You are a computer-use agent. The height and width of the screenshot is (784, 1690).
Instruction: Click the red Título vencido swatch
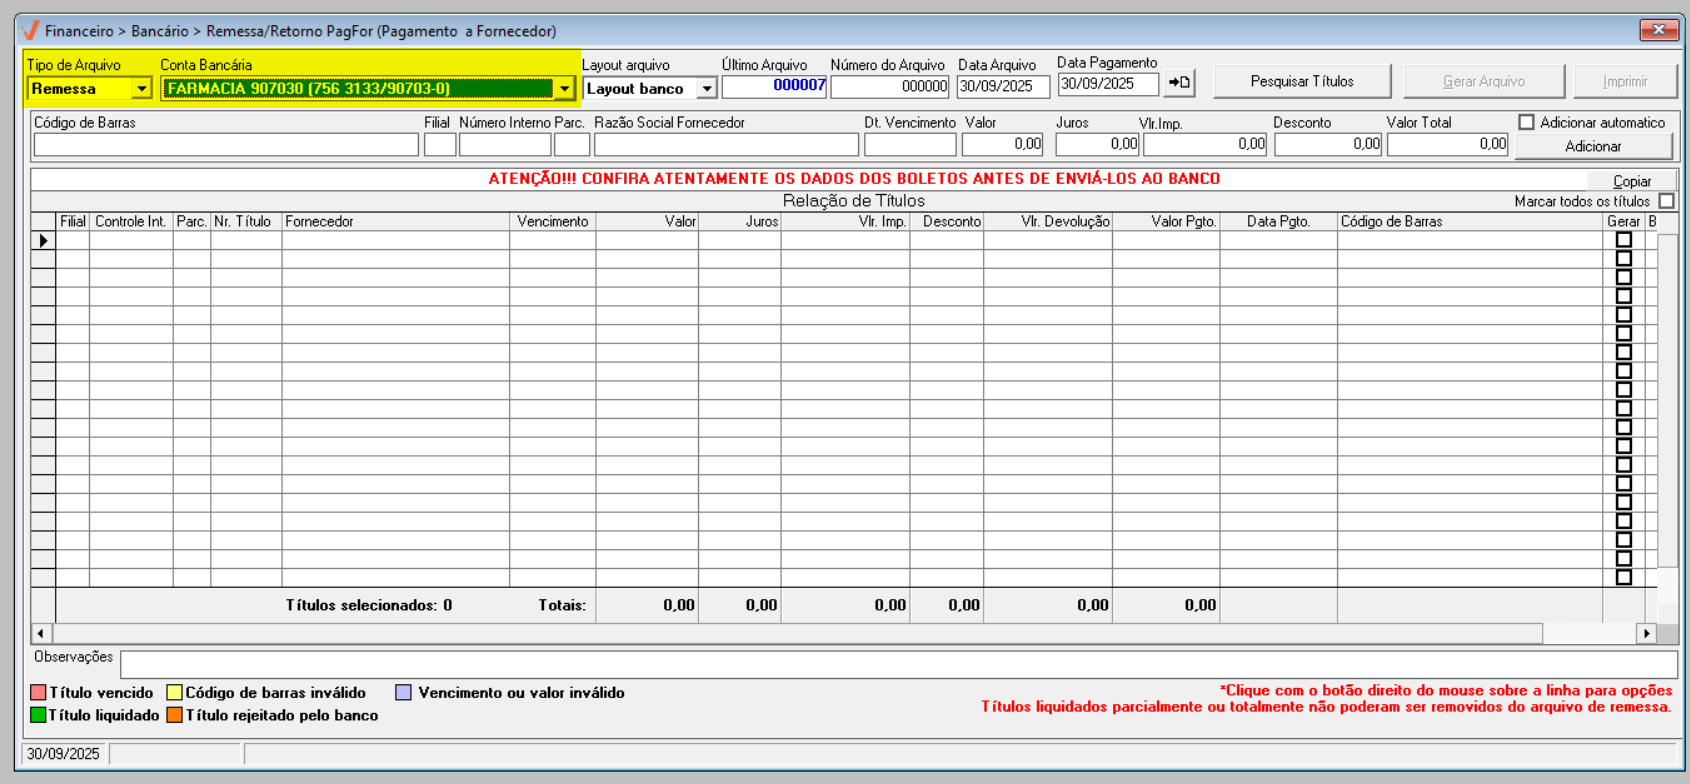click(x=38, y=693)
